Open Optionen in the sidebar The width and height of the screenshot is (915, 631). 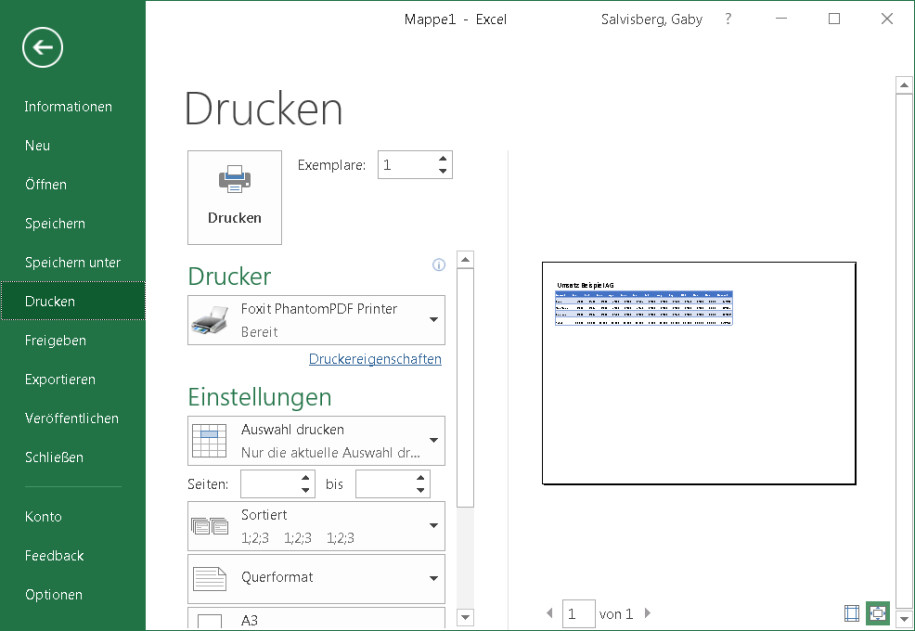pos(54,594)
